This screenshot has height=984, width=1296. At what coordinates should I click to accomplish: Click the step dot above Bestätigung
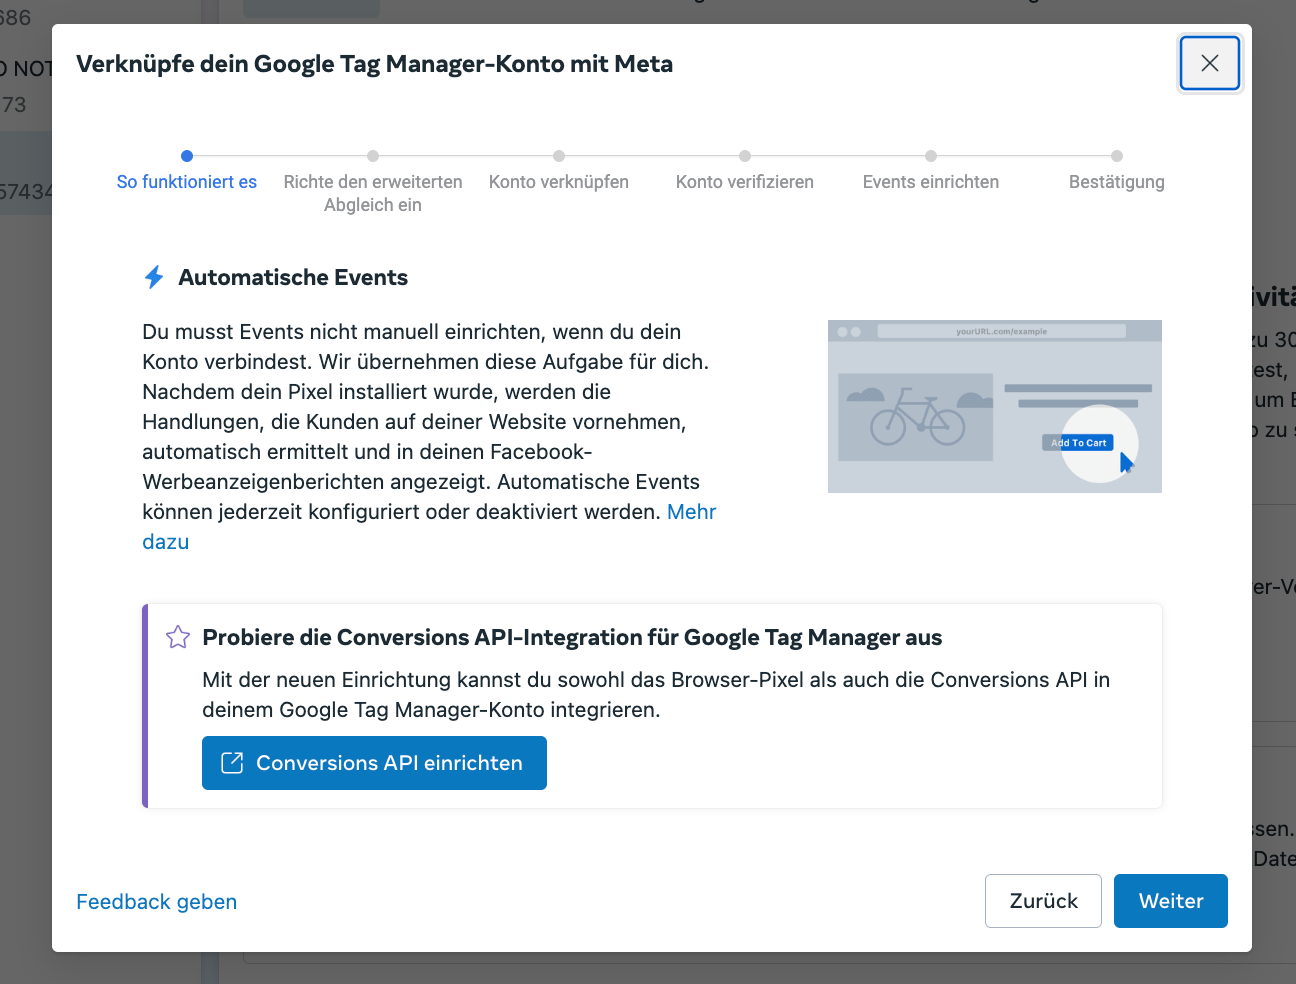[1117, 156]
